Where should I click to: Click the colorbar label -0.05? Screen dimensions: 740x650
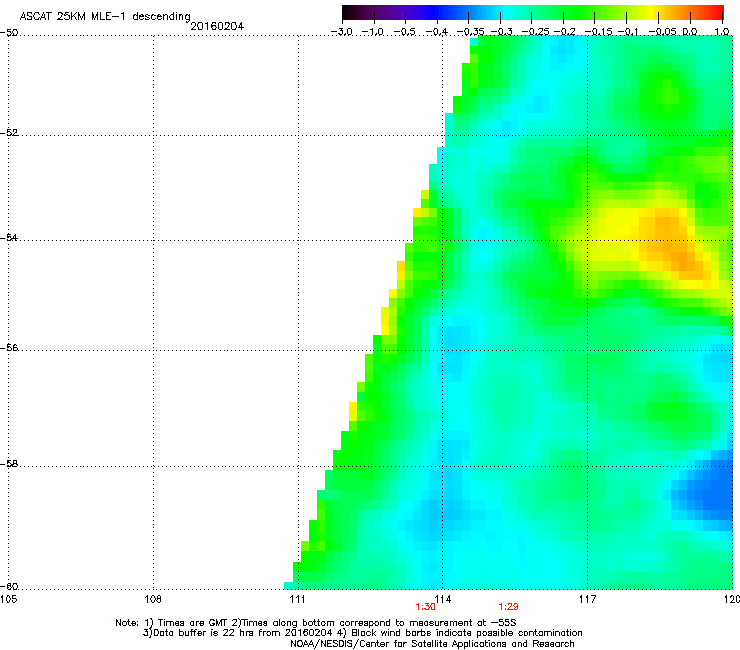[662, 32]
